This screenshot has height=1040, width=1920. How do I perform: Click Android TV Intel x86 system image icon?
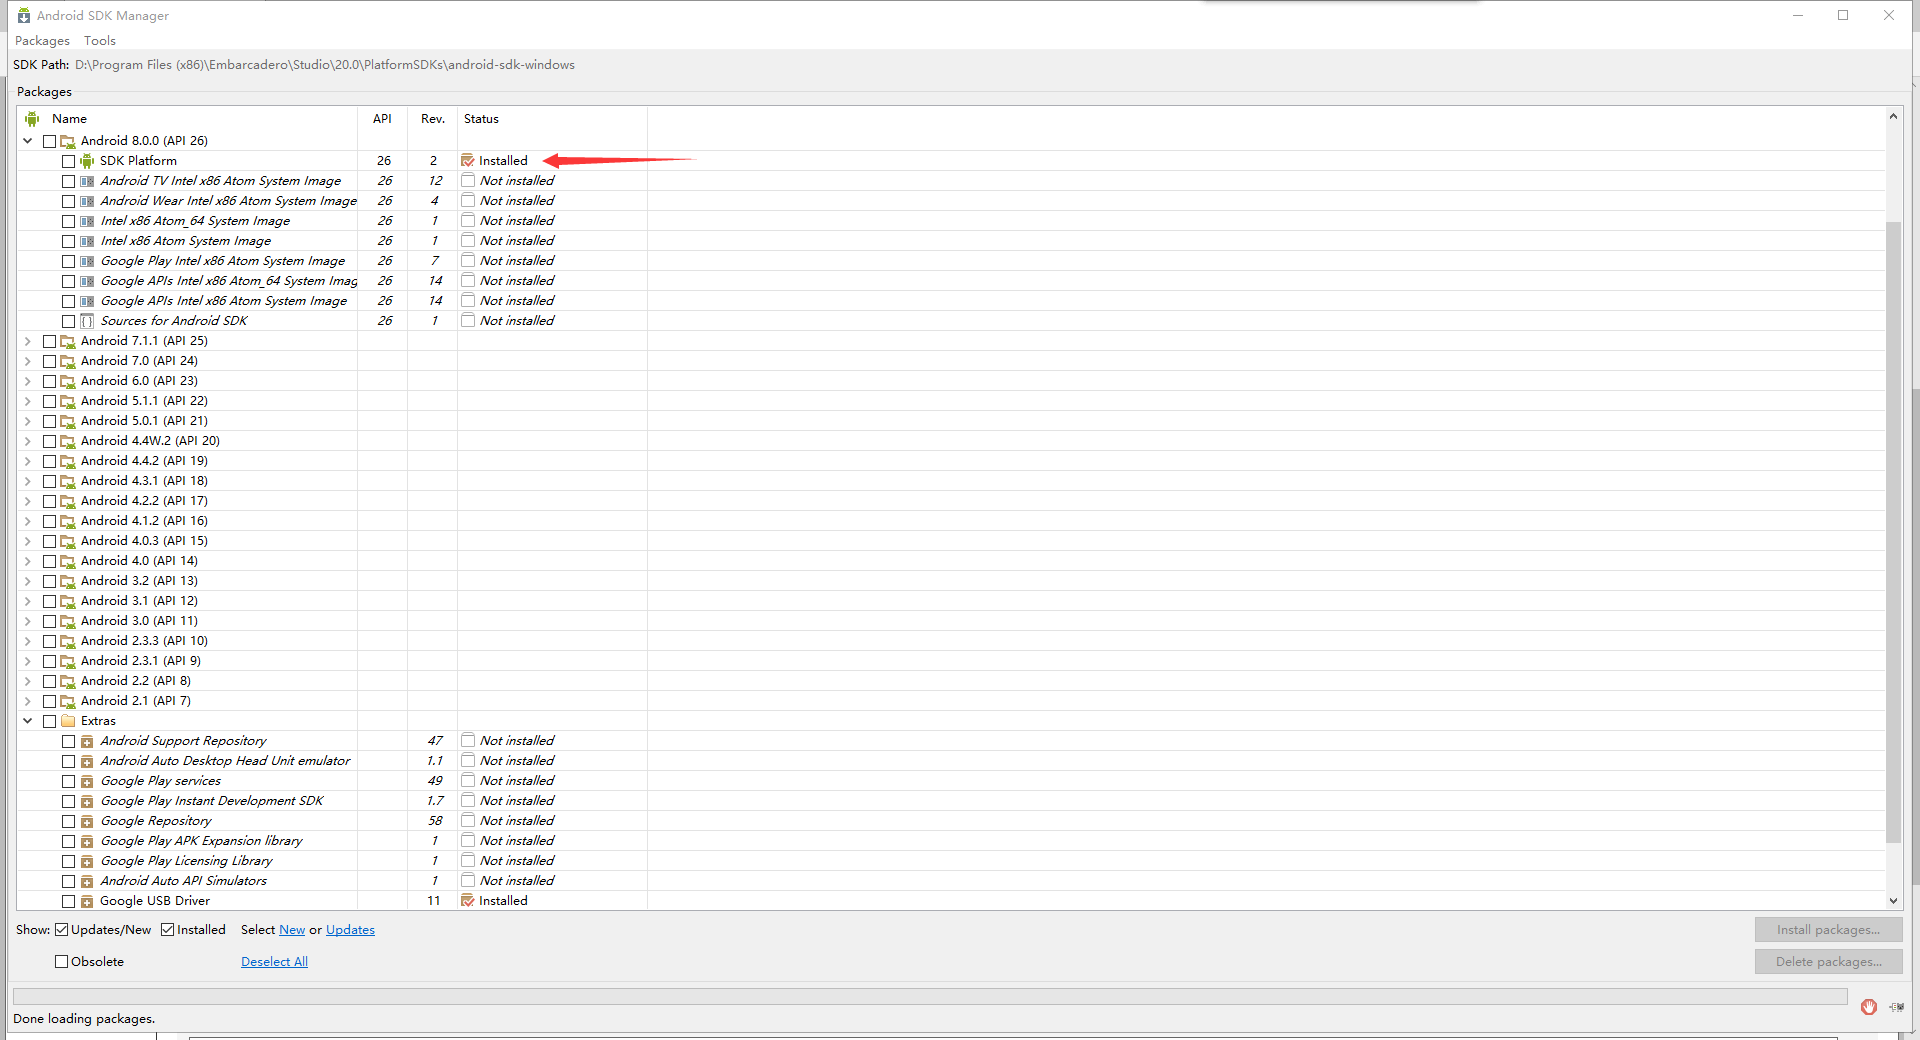[87, 181]
